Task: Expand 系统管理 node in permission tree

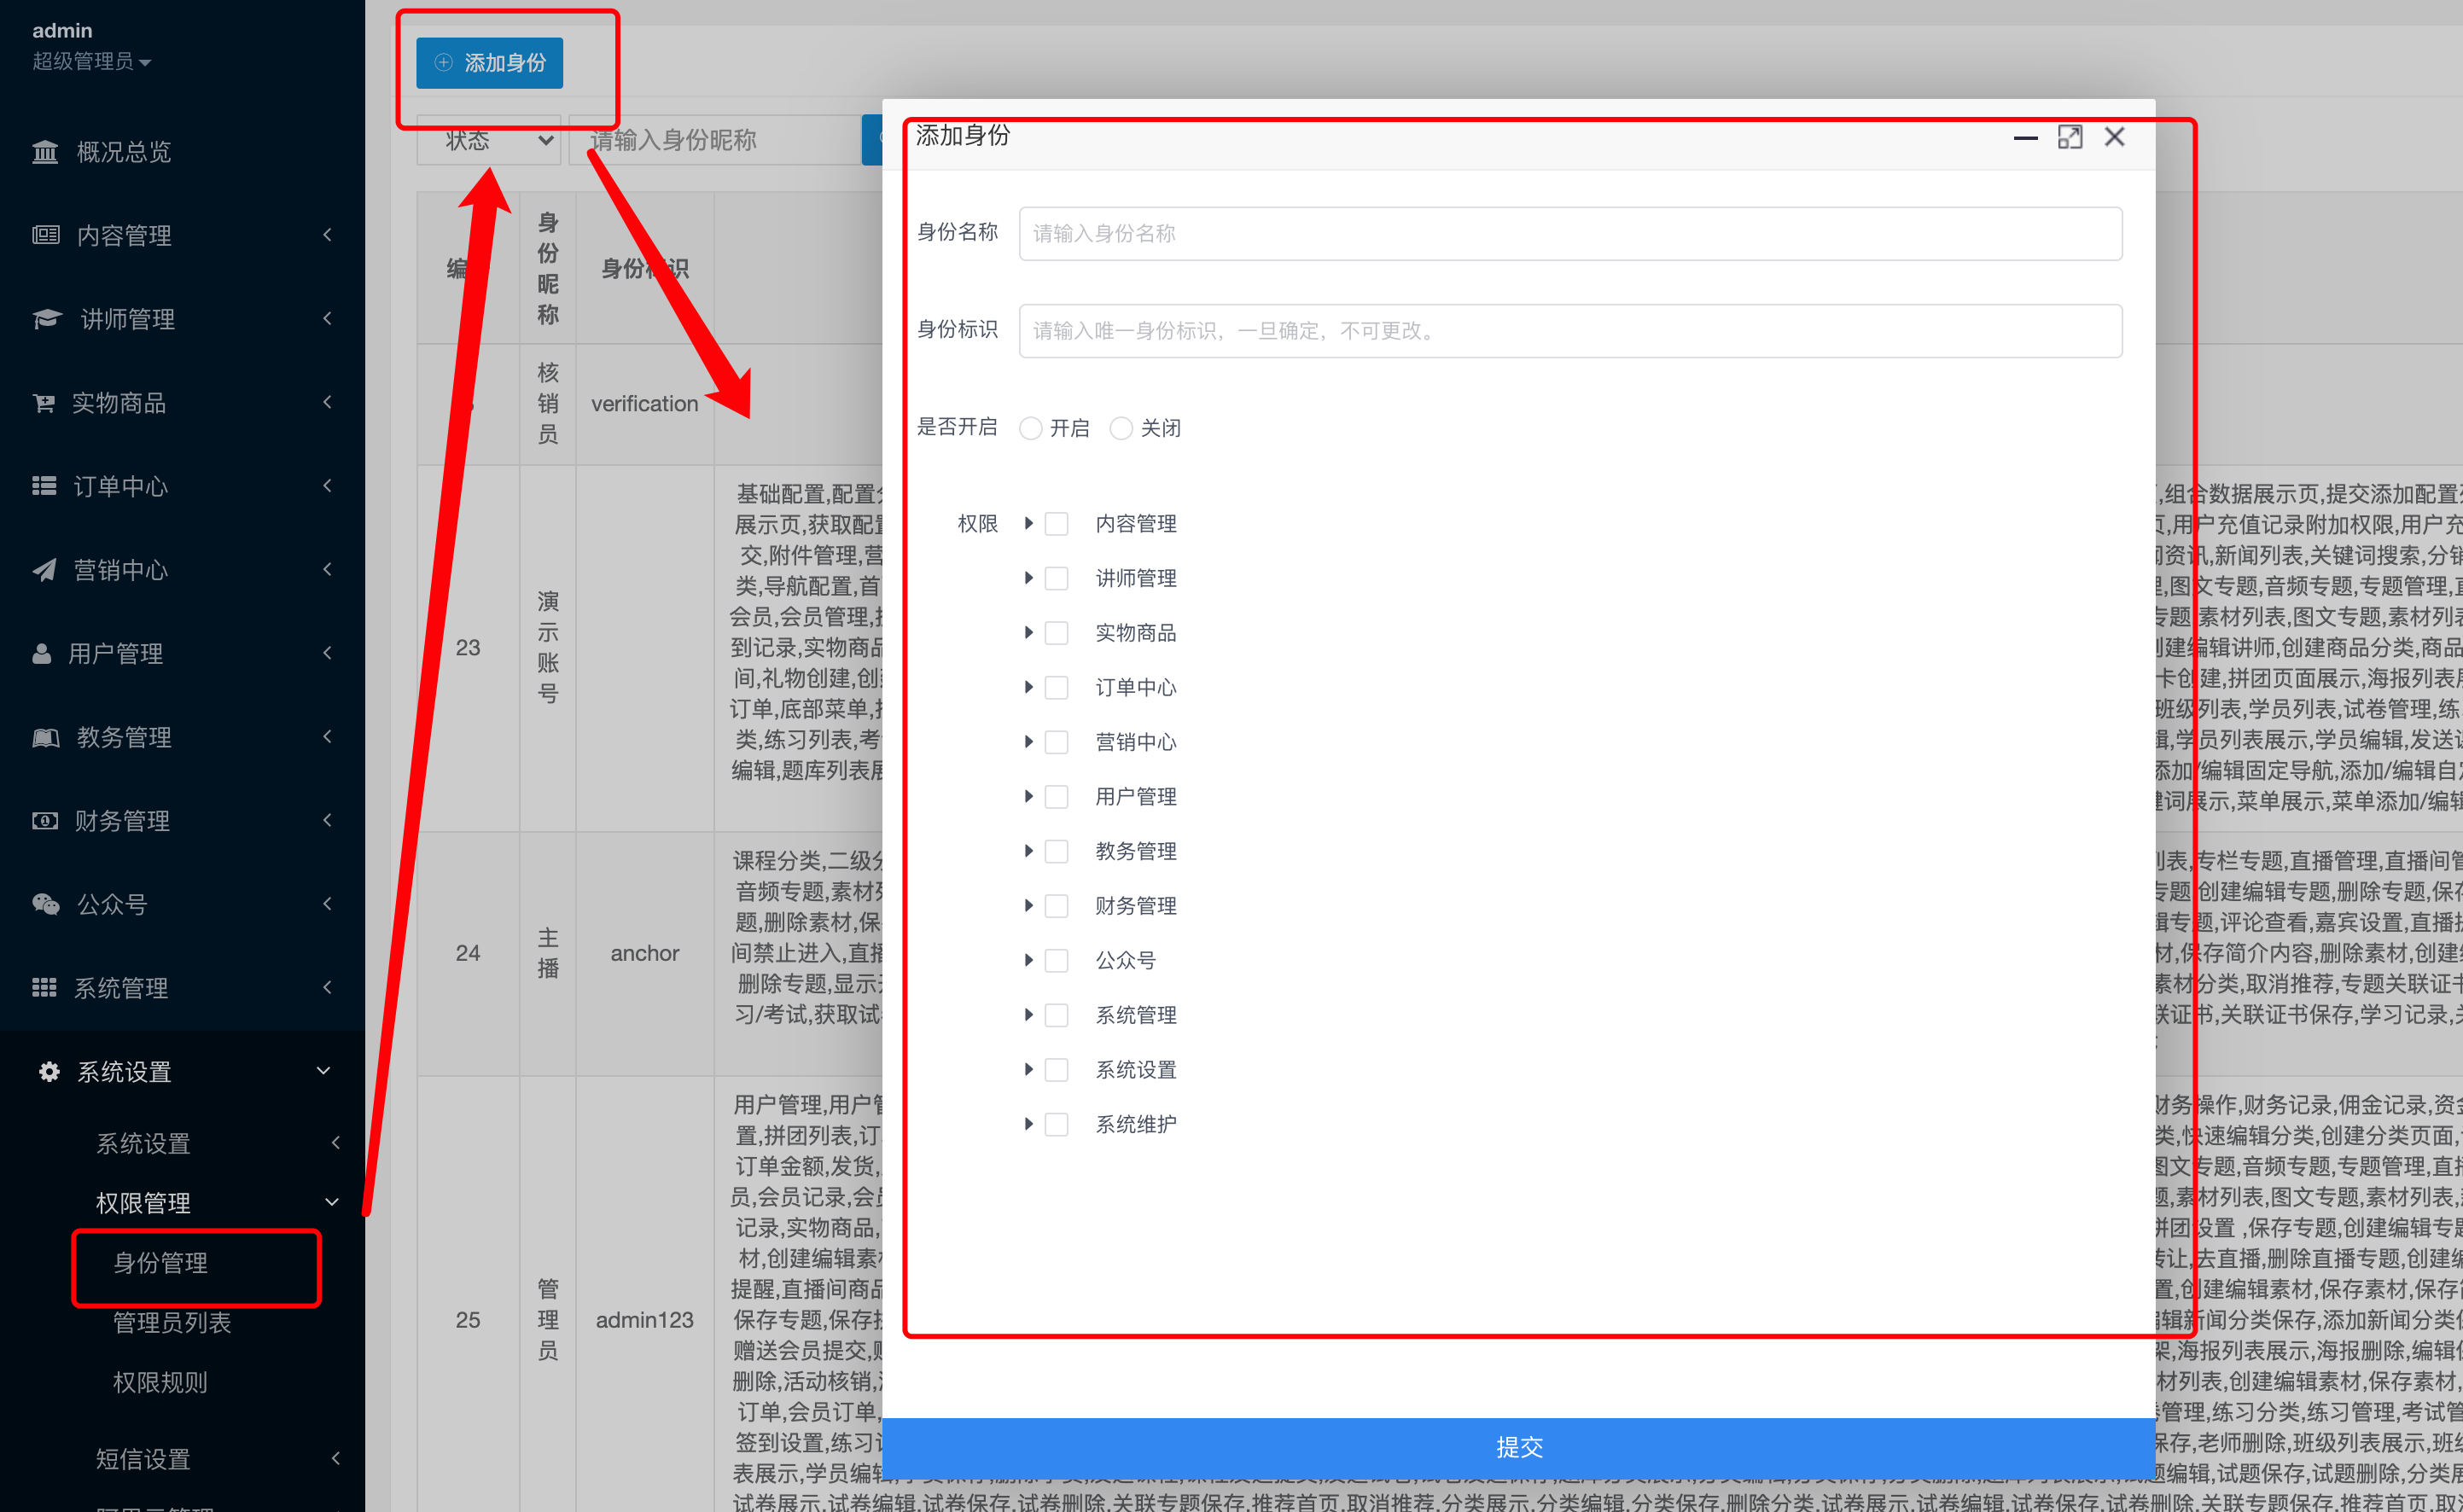Action: 1028,1015
